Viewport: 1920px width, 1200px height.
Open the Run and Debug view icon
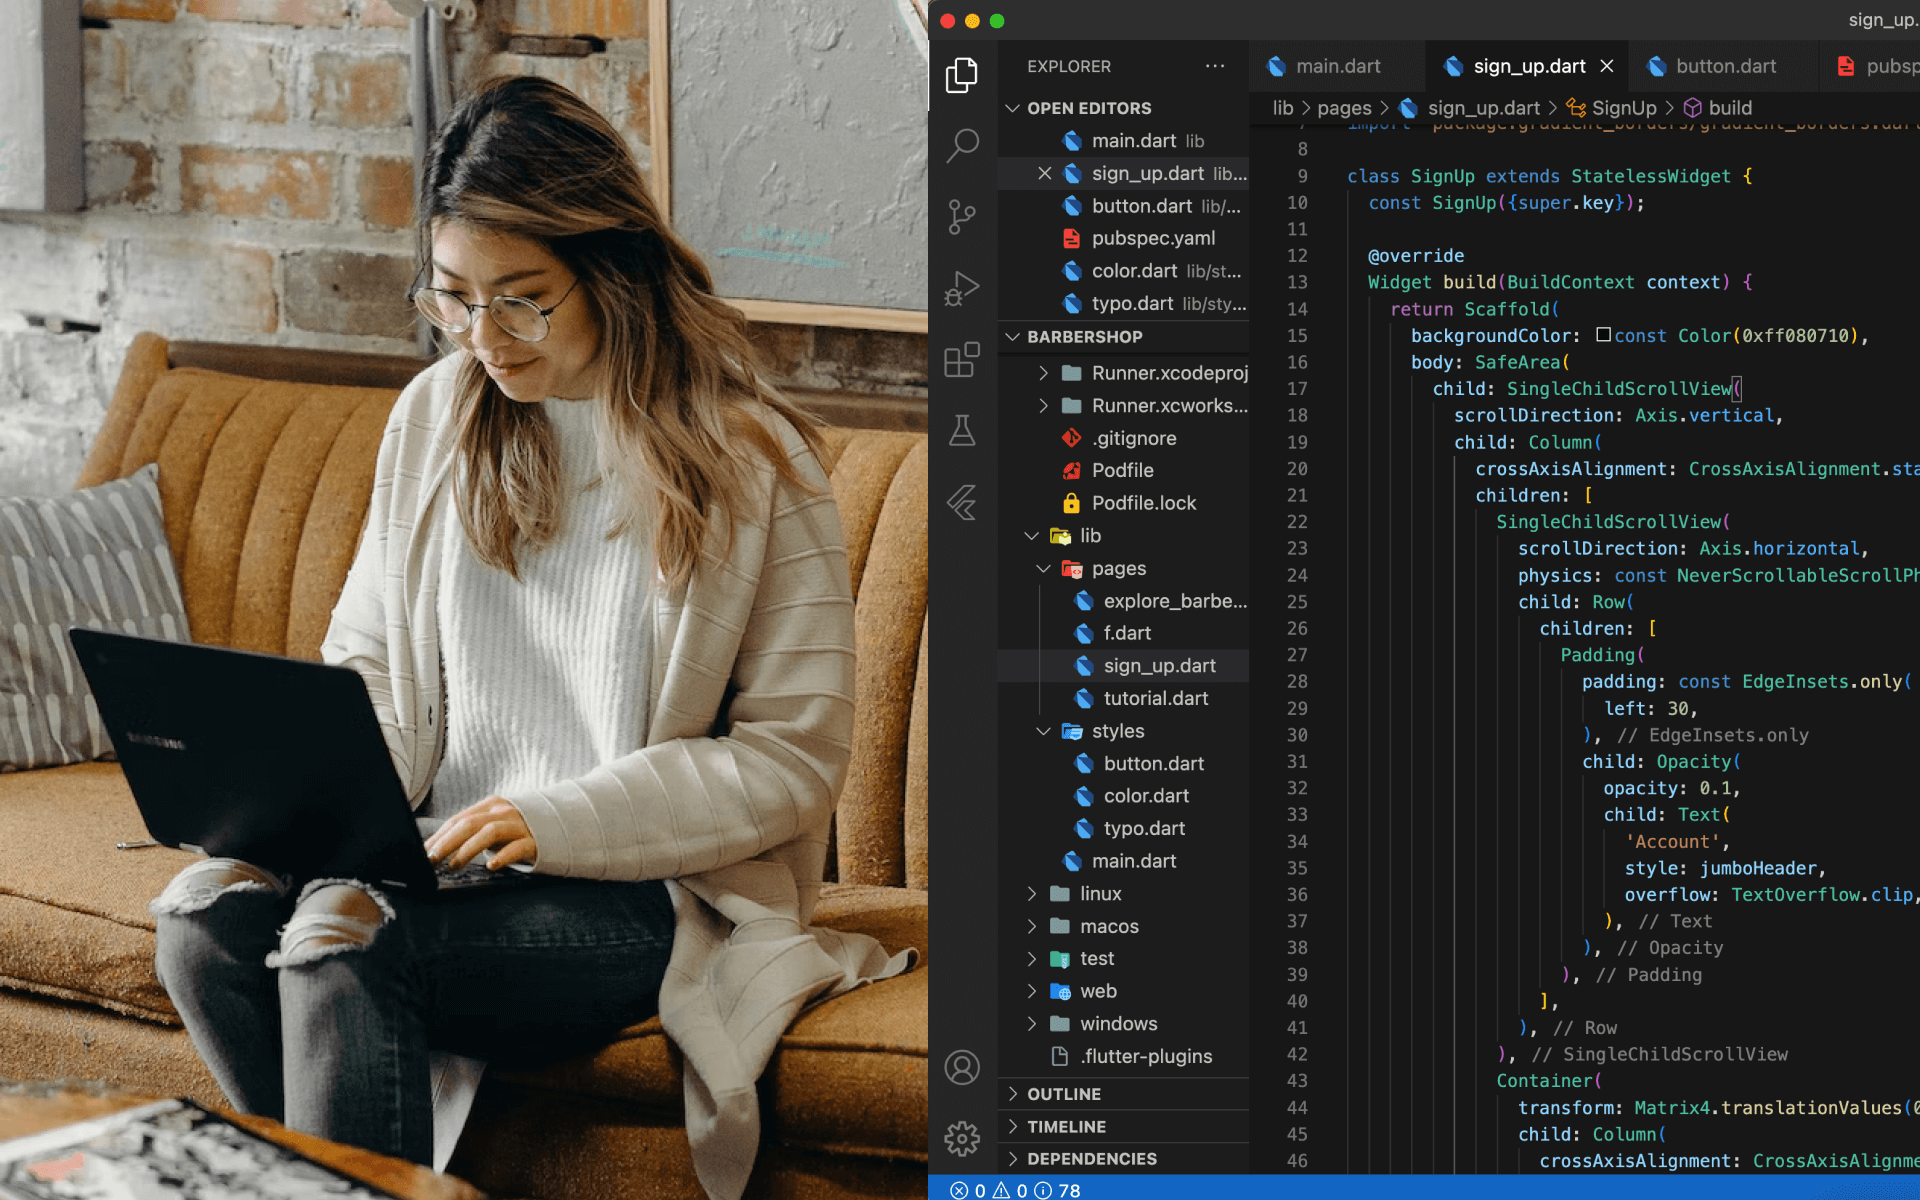click(962, 288)
